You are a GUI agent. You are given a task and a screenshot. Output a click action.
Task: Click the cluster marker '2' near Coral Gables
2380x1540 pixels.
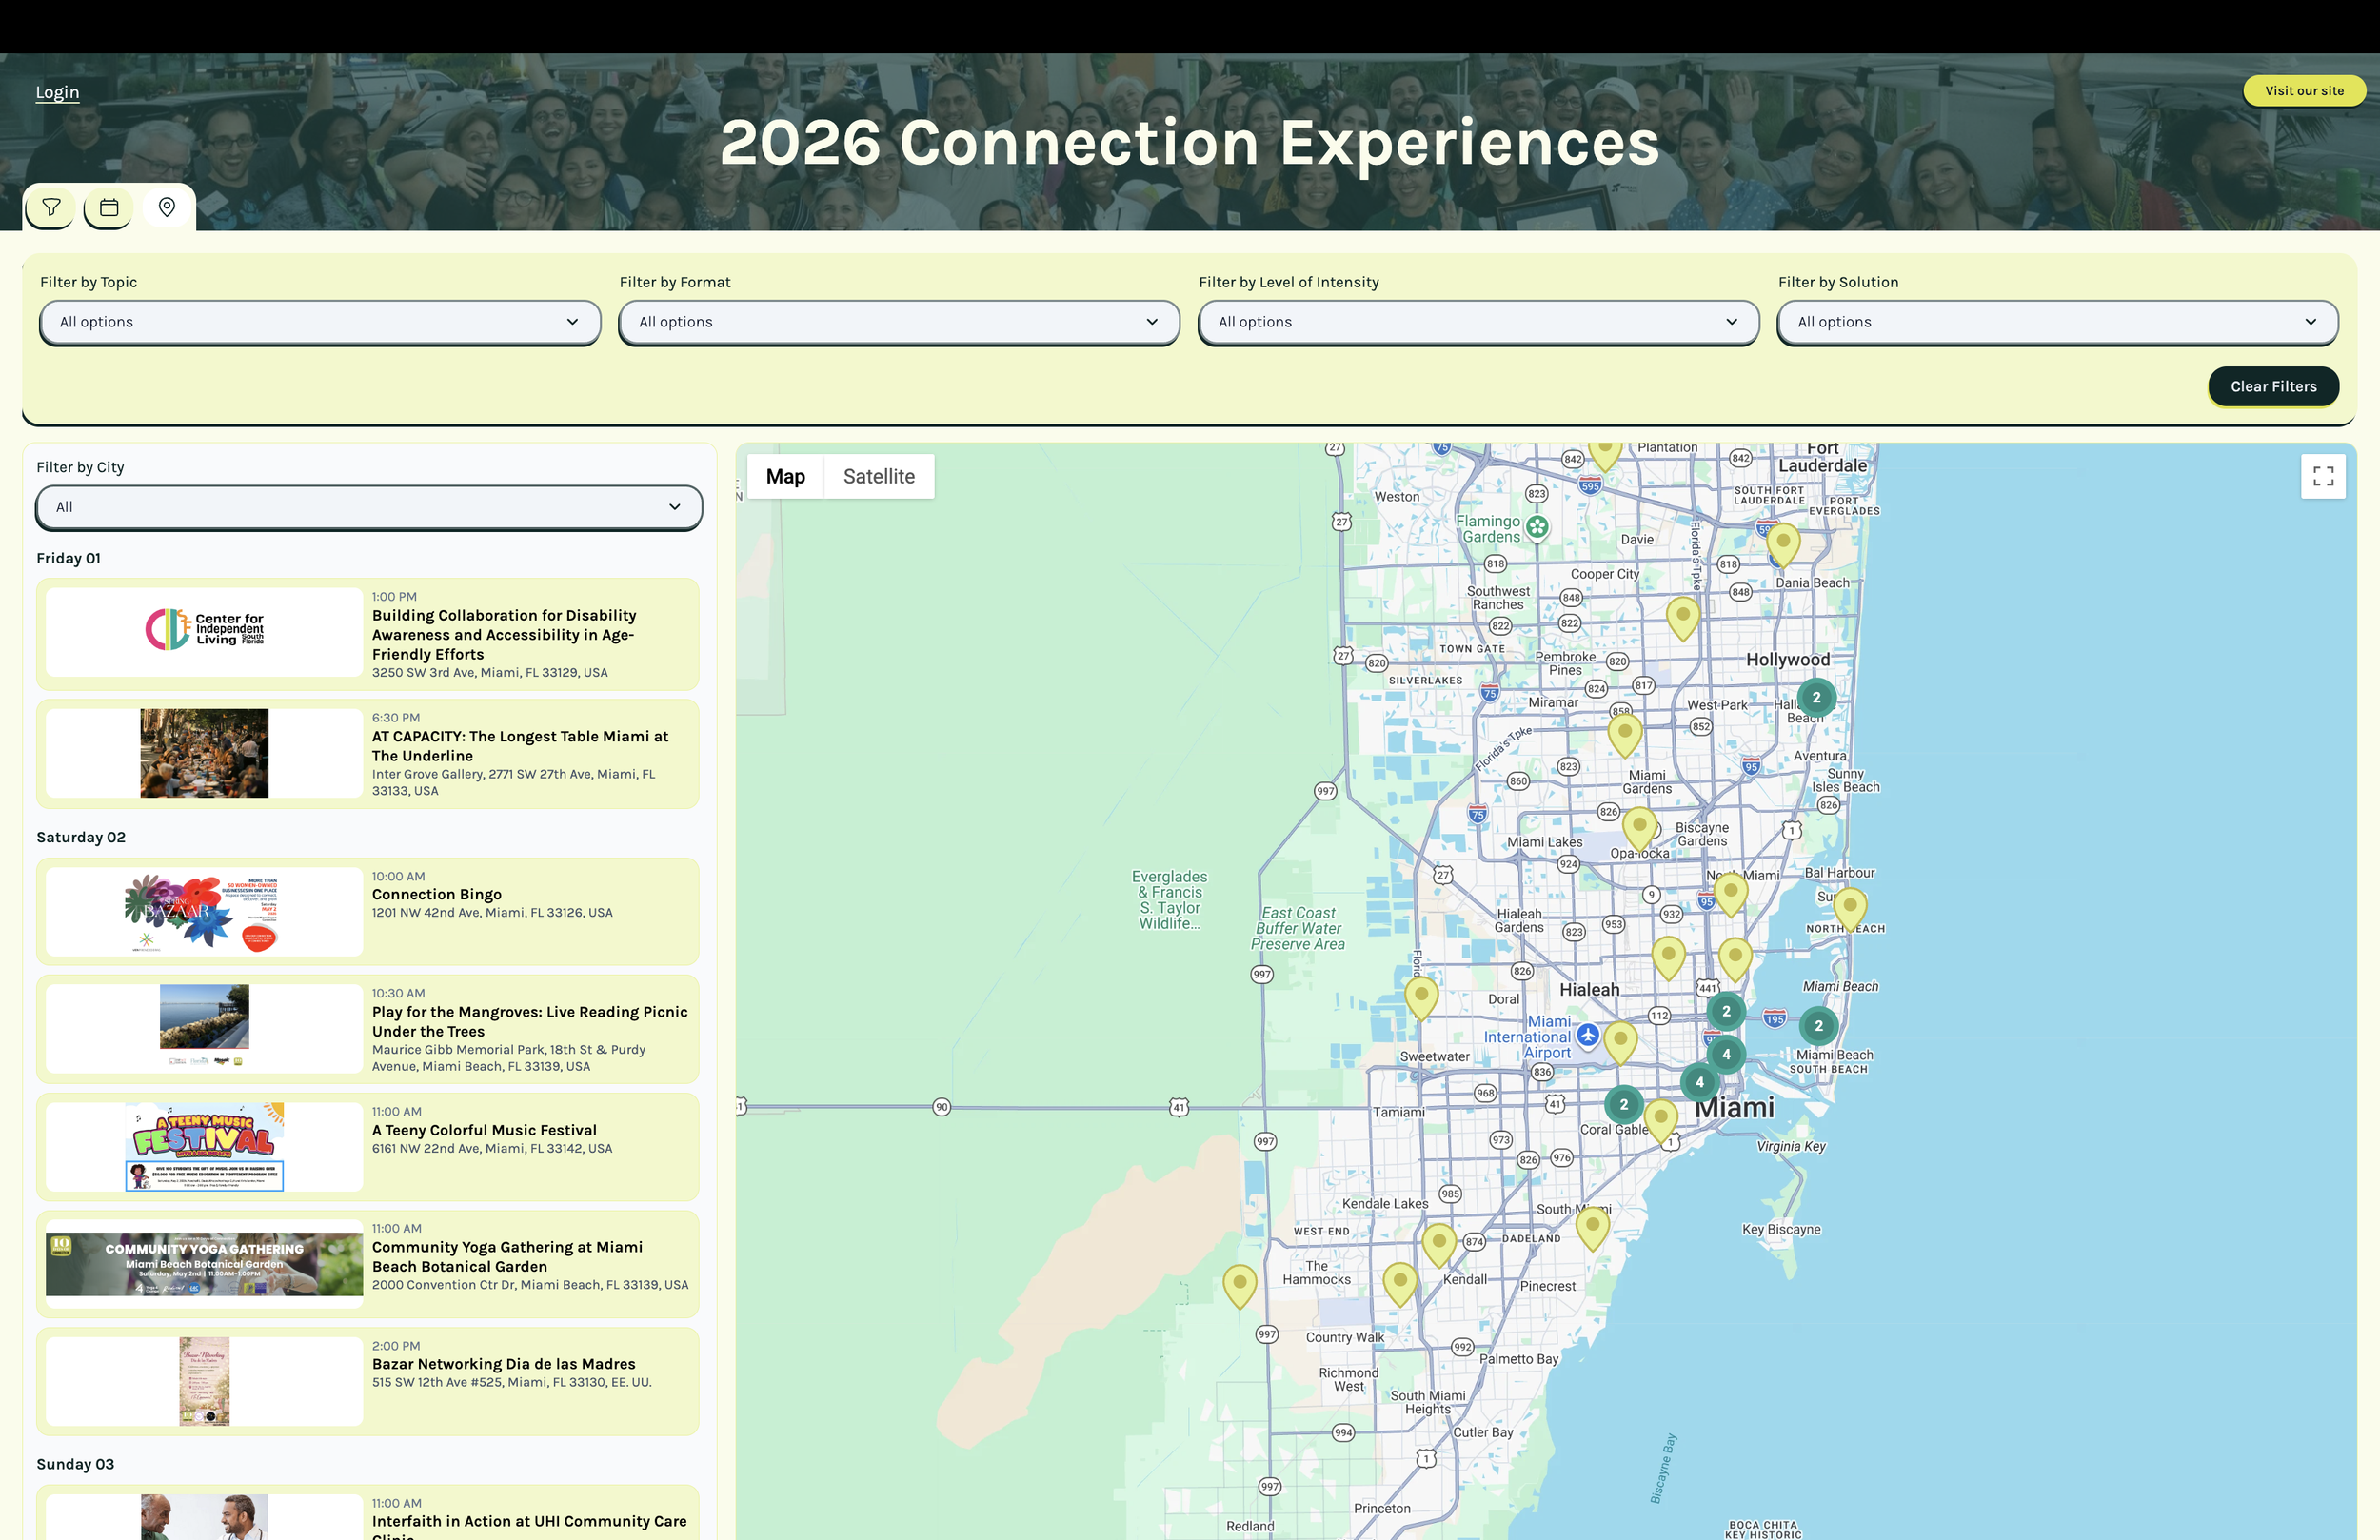tap(1624, 1105)
